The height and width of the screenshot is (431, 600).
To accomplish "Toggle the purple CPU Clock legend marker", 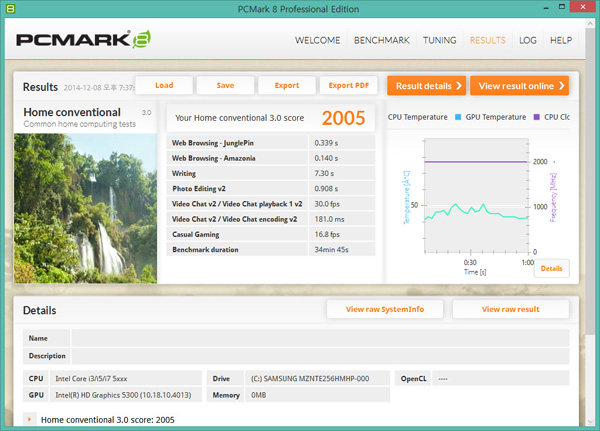I will click(x=536, y=117).
